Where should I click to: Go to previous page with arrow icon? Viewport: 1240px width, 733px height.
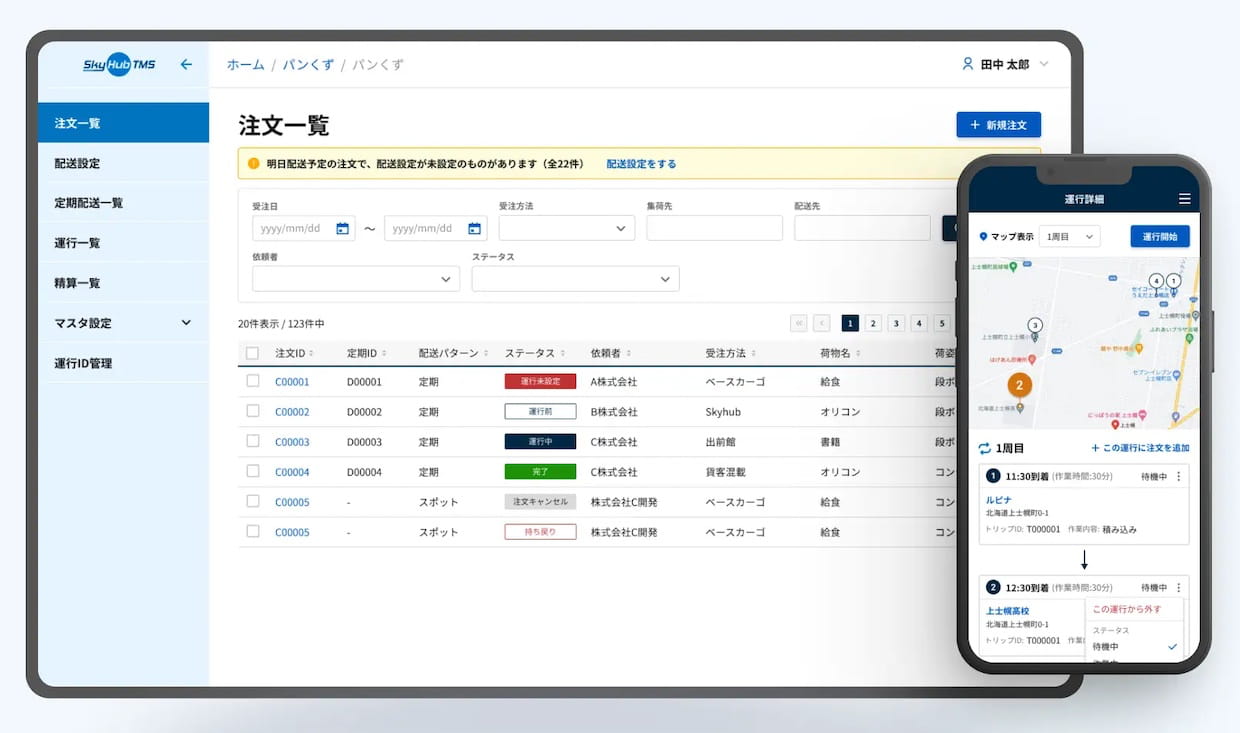[822, 323]
